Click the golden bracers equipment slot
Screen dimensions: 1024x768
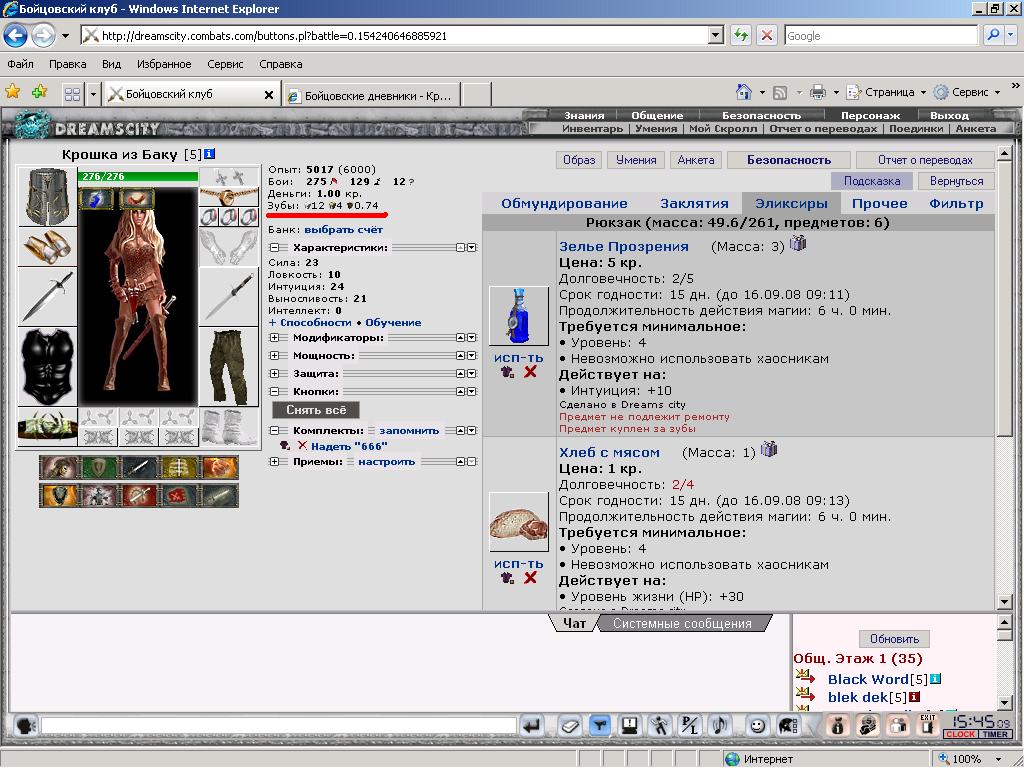point(47,246)
